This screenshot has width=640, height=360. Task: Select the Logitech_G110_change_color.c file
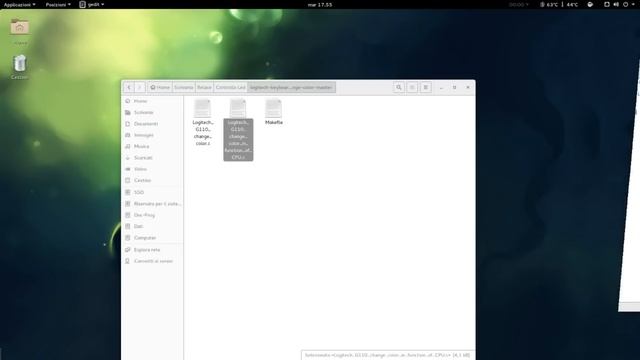pyautogui.click(x=203, y=122)
